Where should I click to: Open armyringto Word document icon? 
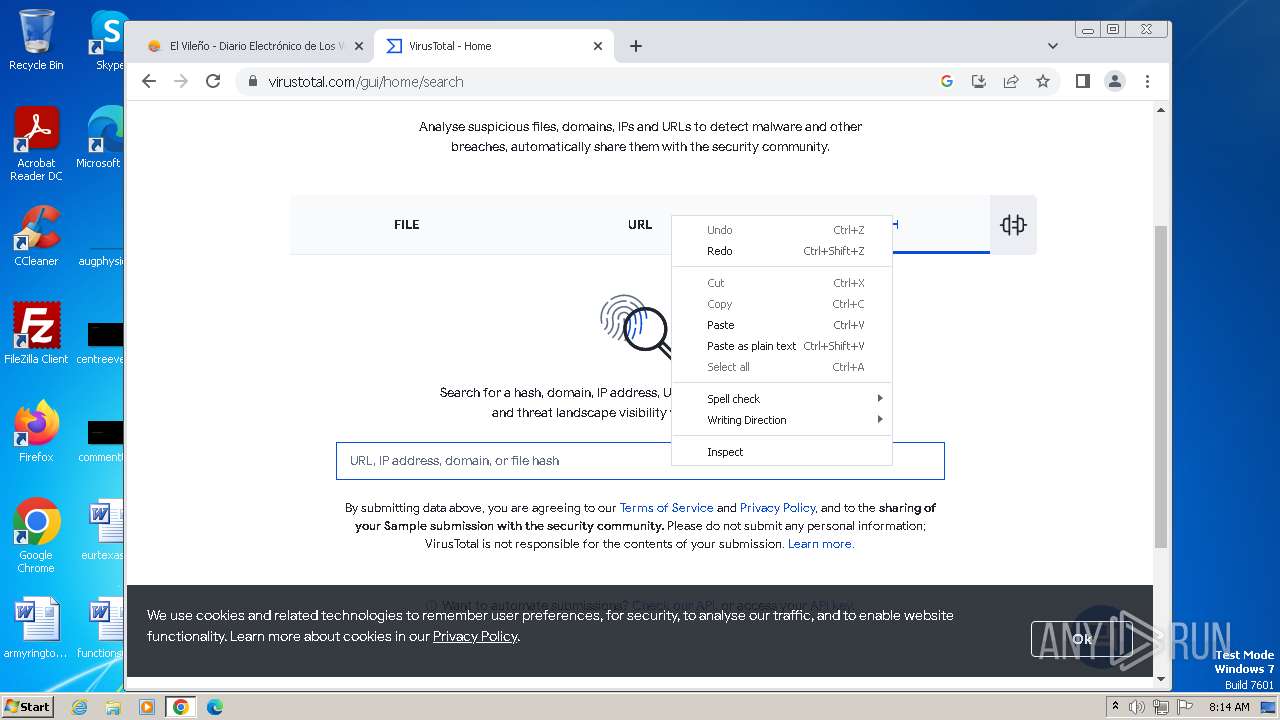tap(36, 628)
